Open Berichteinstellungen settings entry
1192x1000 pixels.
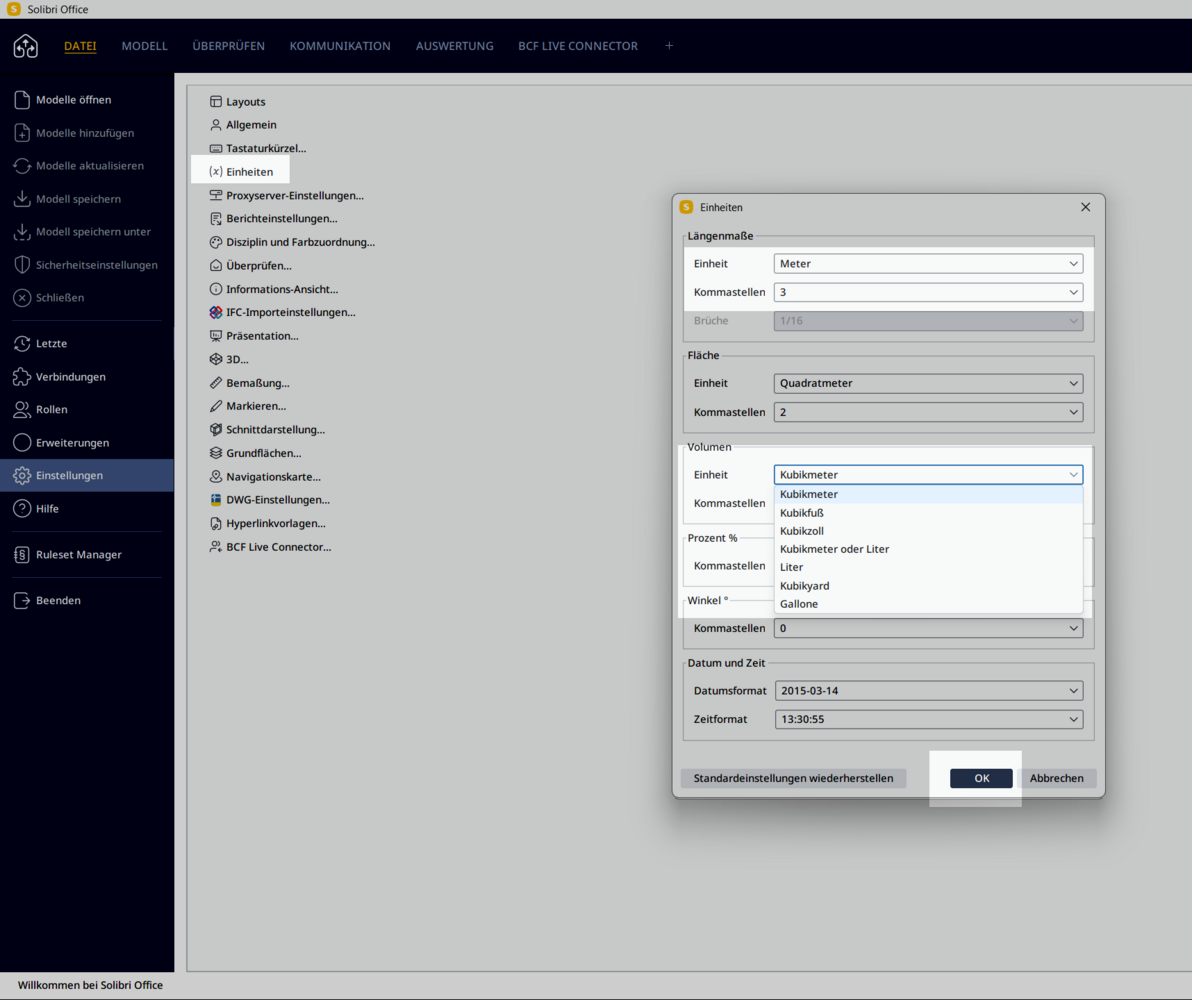coord(273,219)
